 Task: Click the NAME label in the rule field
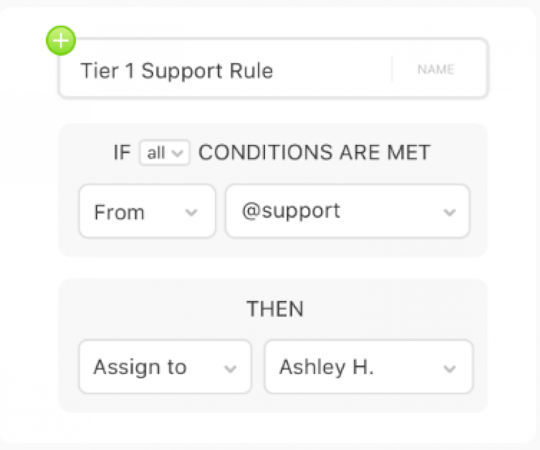point(436,70)
